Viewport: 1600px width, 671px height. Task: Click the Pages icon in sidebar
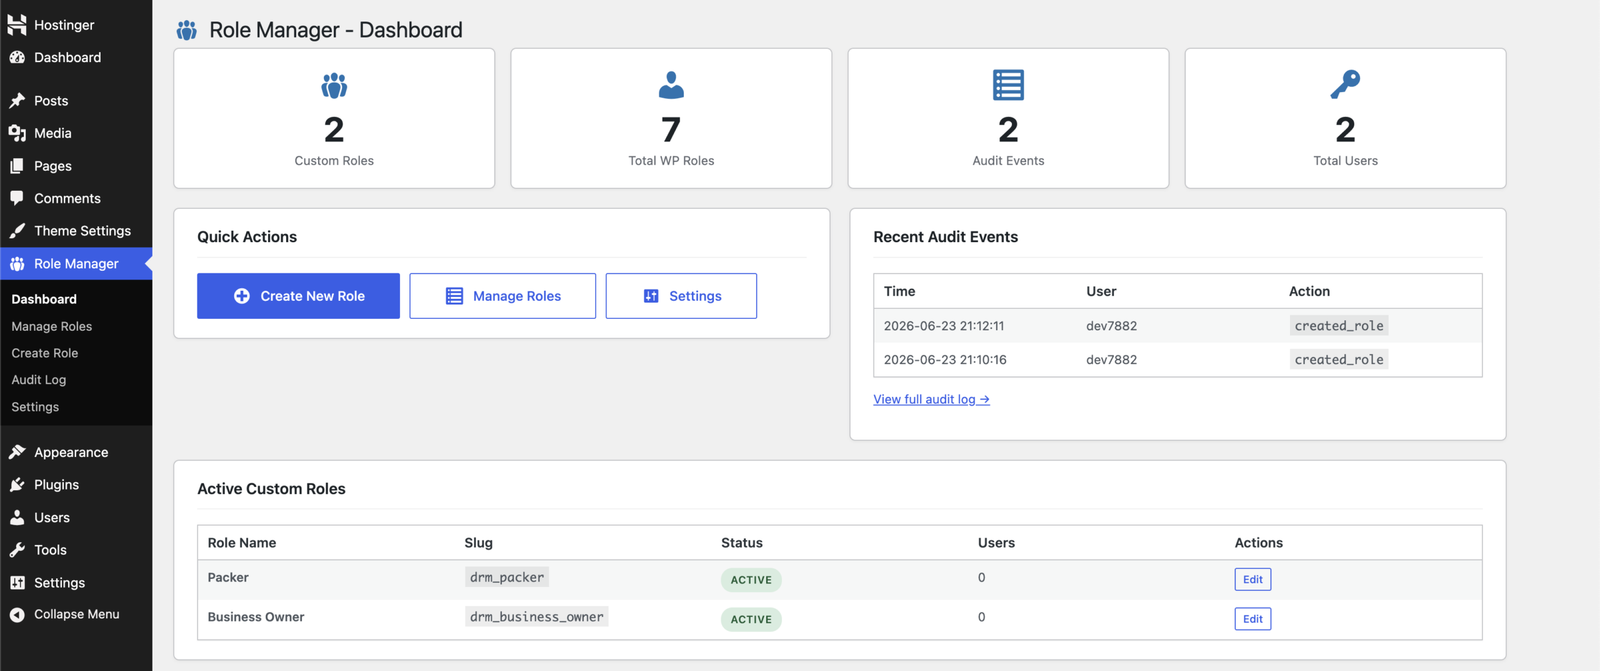[x=17, y=166]
